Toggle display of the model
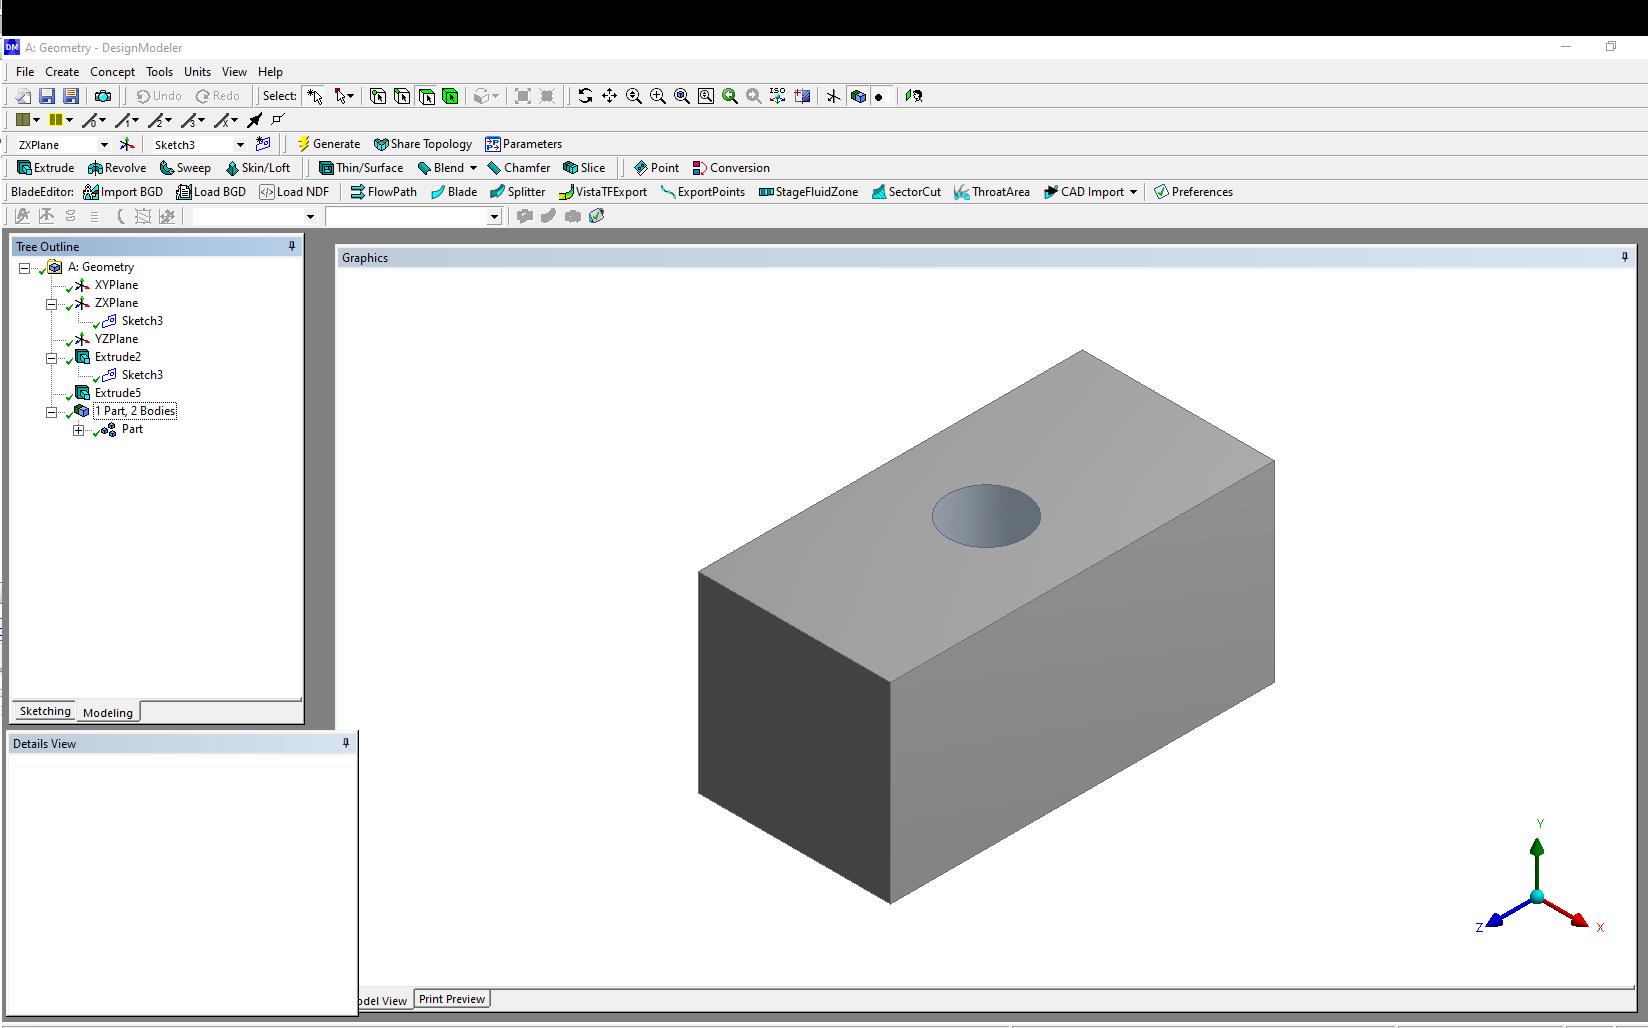This screenshot has height=1028, width=1648. [x=857, y=96]
